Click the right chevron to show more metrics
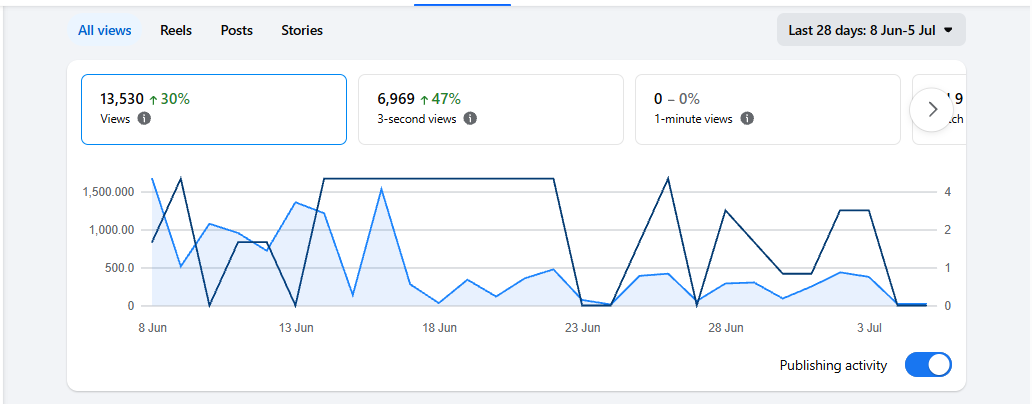This screenshot has width=1032, height=404. tap(932, 109)
